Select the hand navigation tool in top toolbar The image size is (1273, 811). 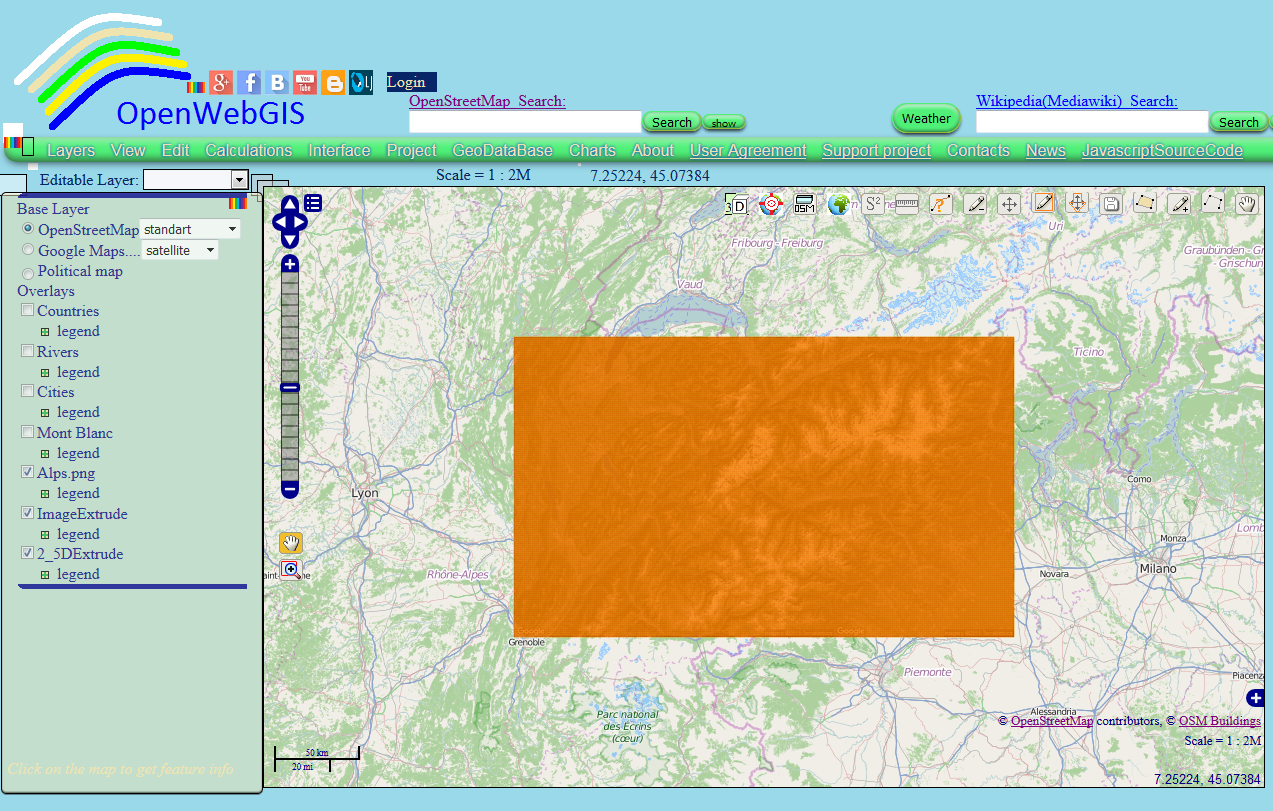click(1247, 204)
